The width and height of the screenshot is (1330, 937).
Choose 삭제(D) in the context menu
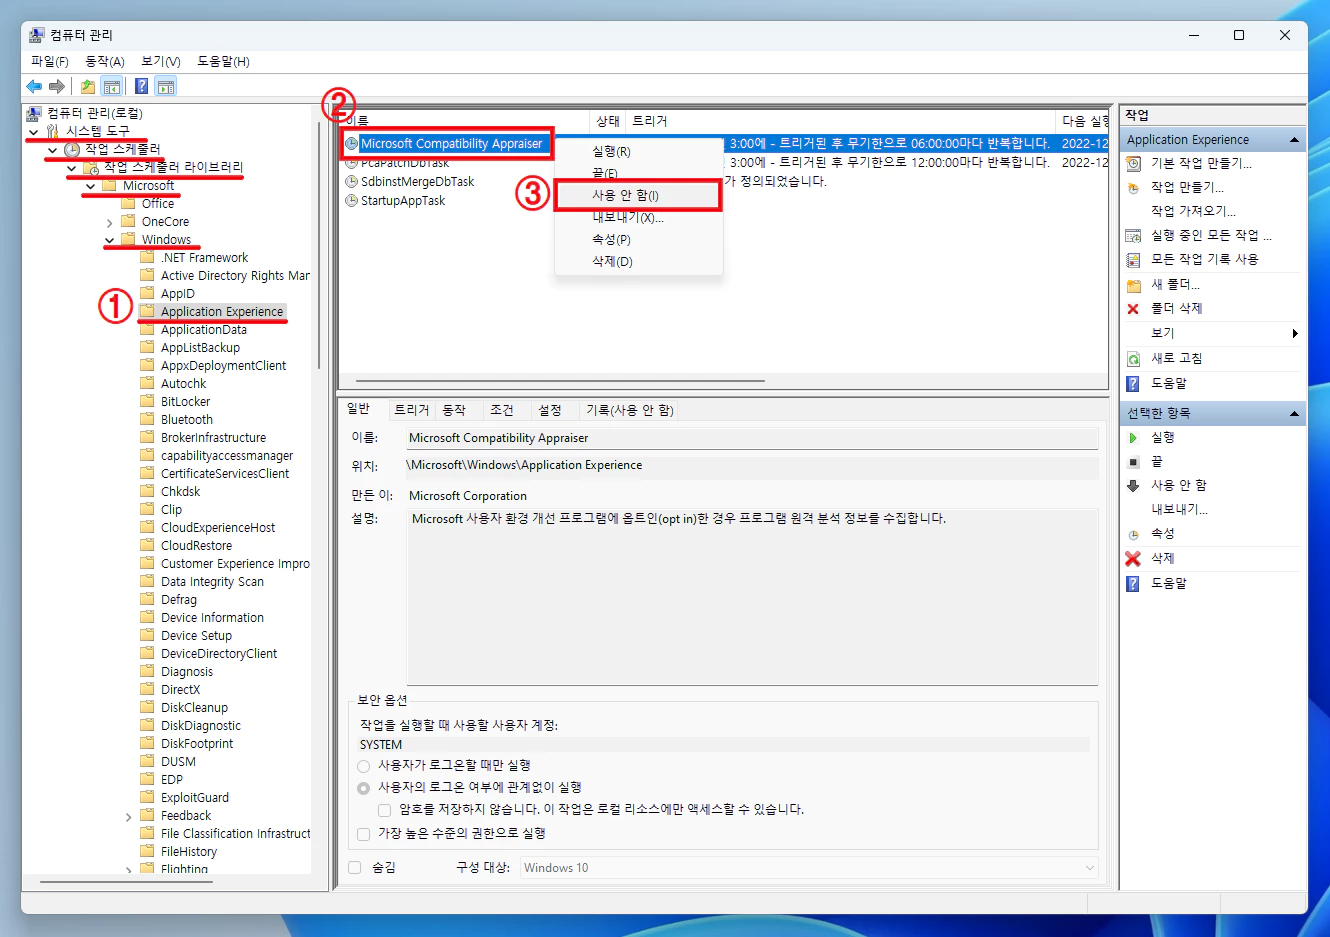point(638,262)
